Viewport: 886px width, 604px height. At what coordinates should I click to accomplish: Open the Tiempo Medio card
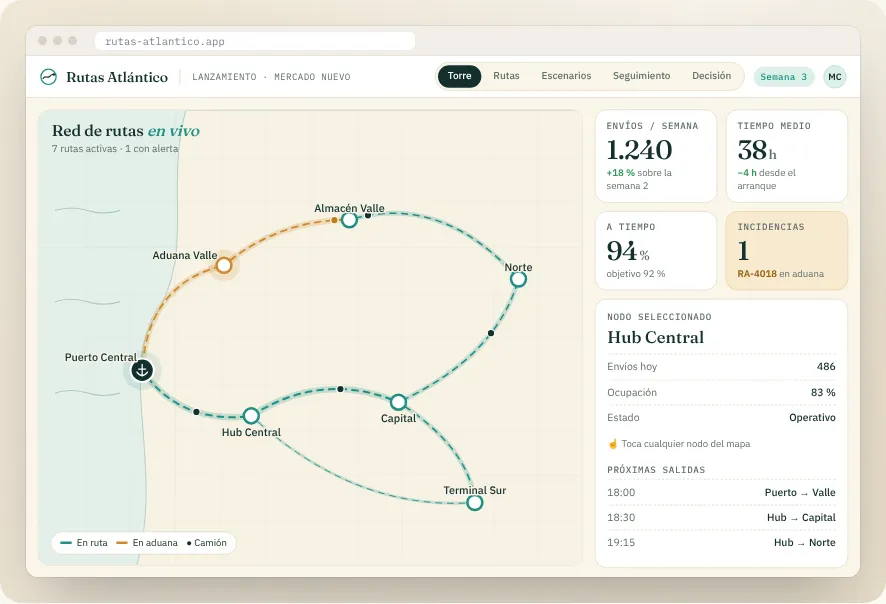787,156
